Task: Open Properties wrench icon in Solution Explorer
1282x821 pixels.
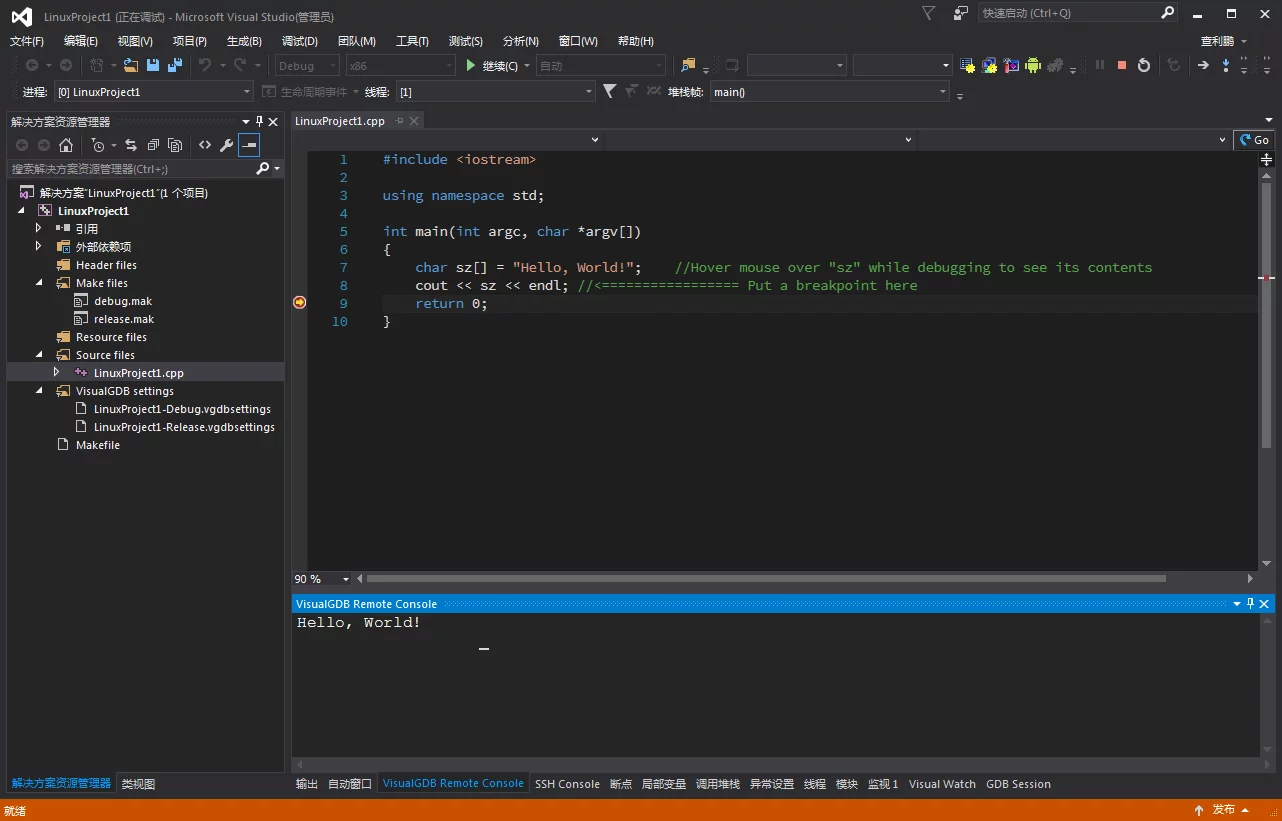Action: [x=227, y=145]
